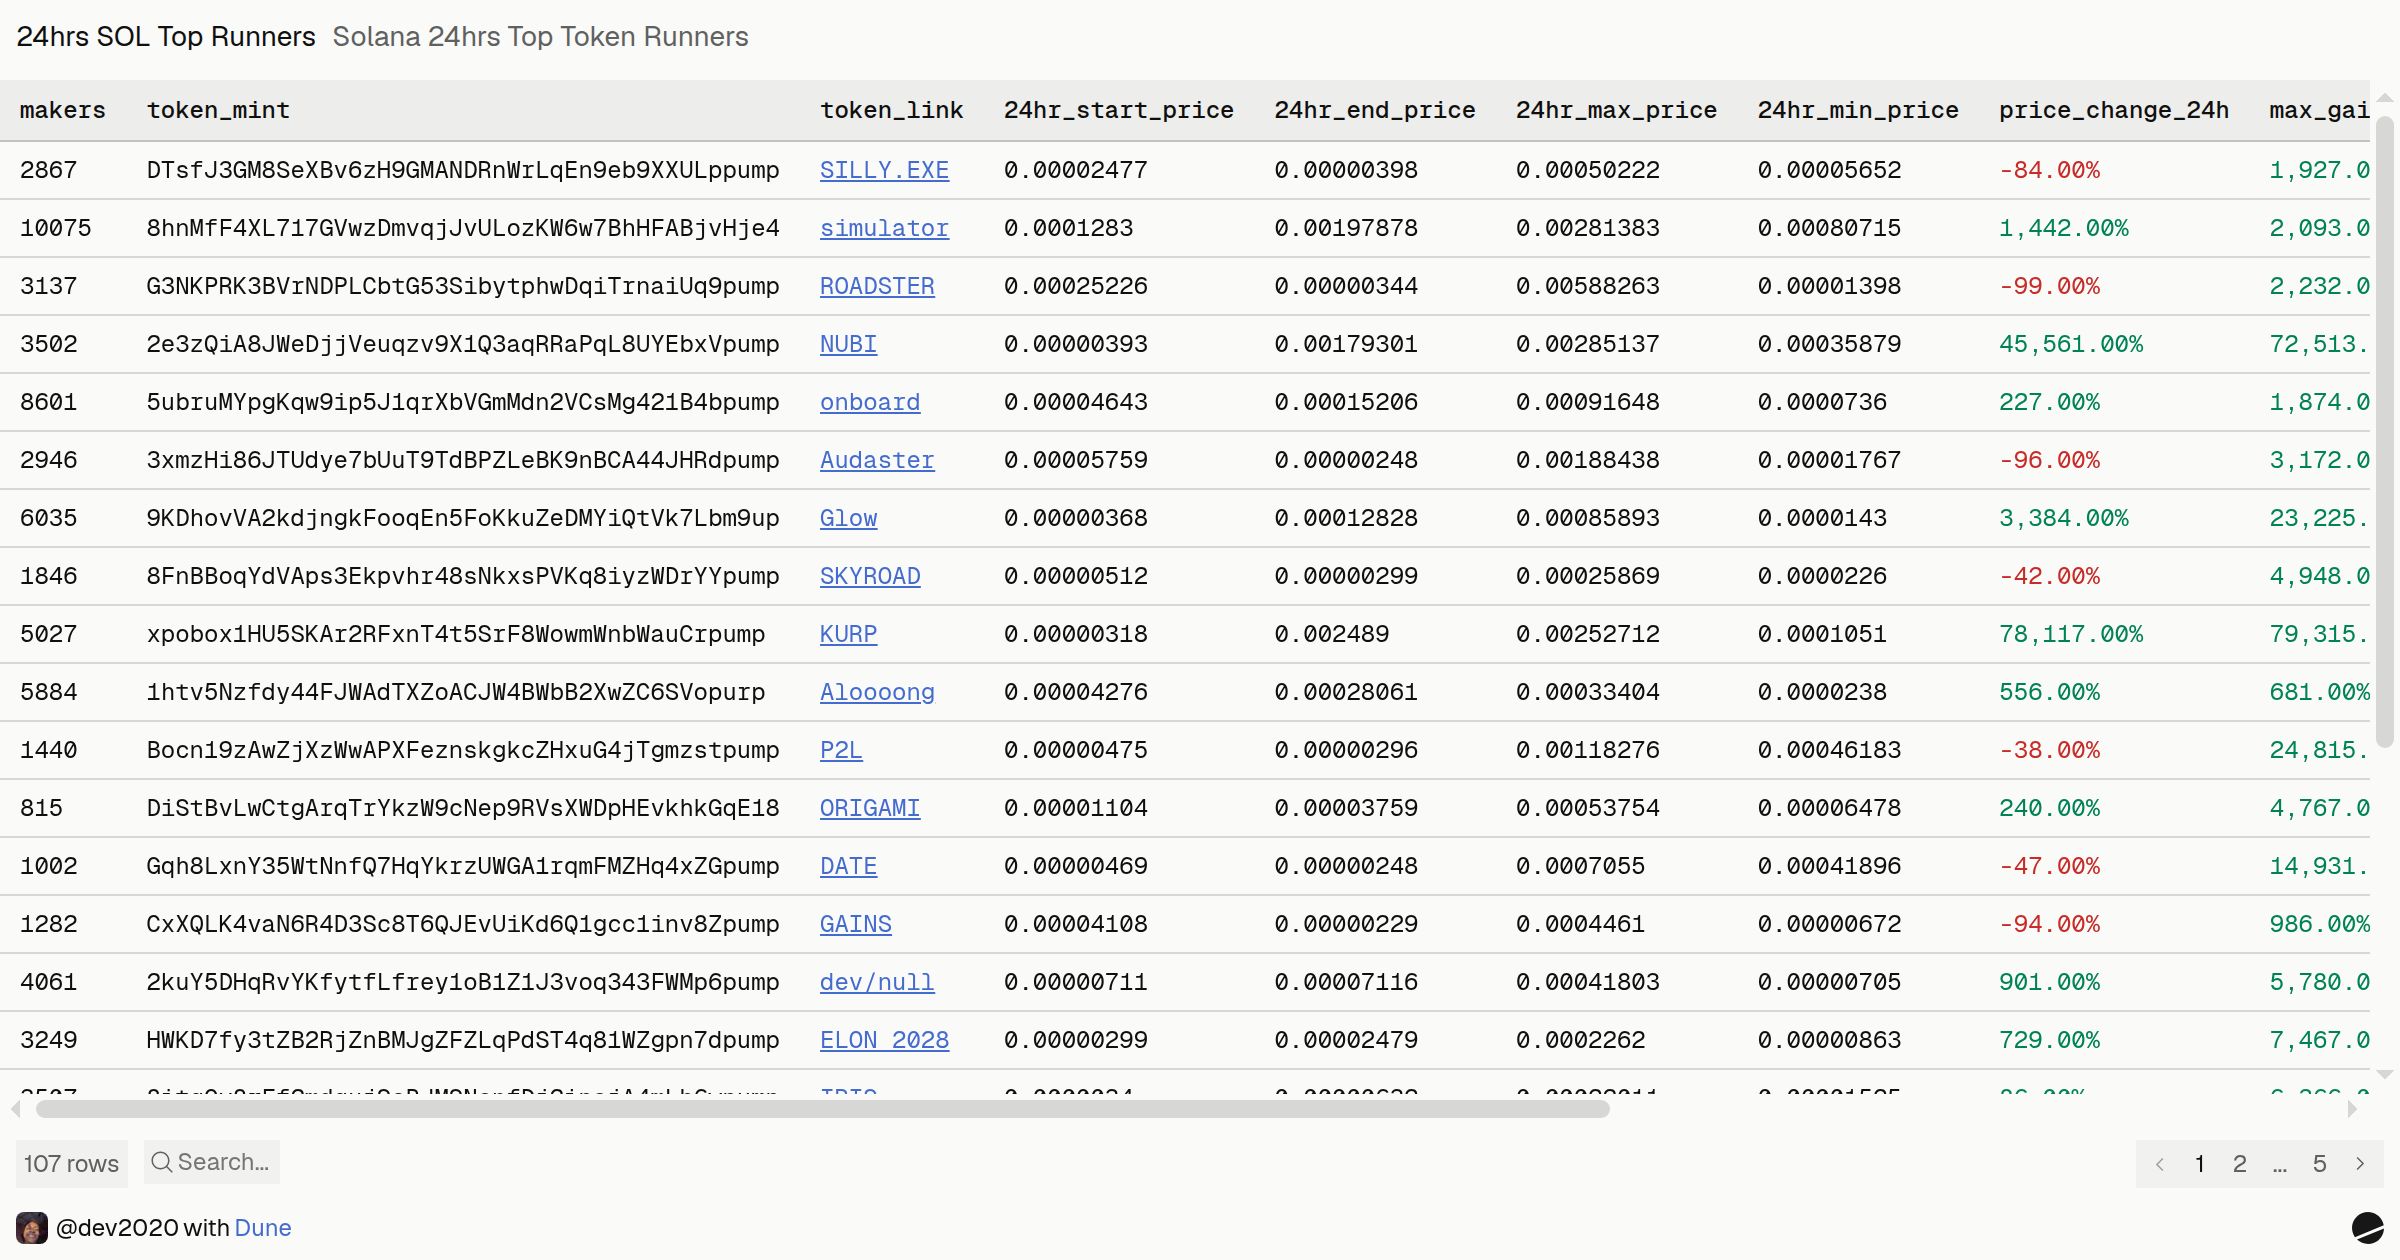Open the simulator token link
The width and height of the screenshot is (2400, 1260).
click(x=884, y=228)
